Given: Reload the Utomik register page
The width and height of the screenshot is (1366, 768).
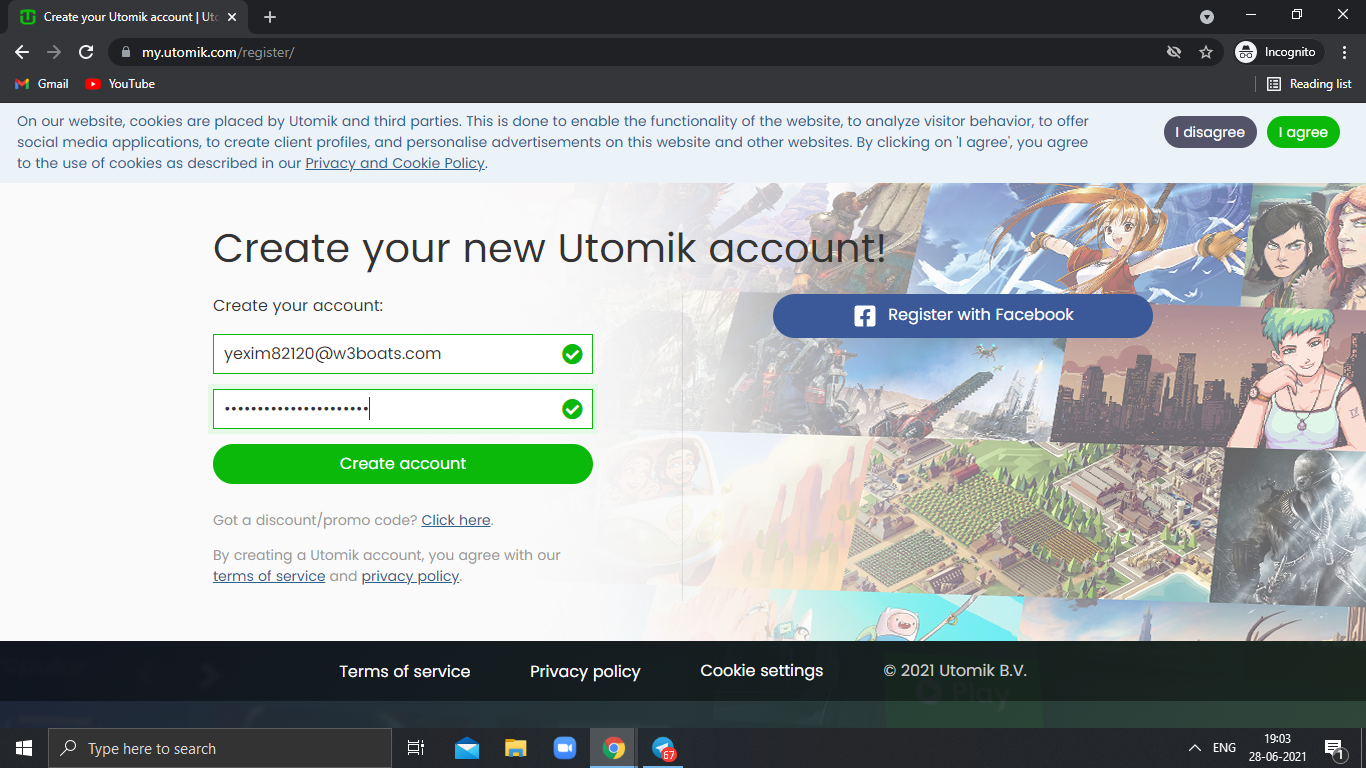Looking at the screenshot, I should (86, 52).
